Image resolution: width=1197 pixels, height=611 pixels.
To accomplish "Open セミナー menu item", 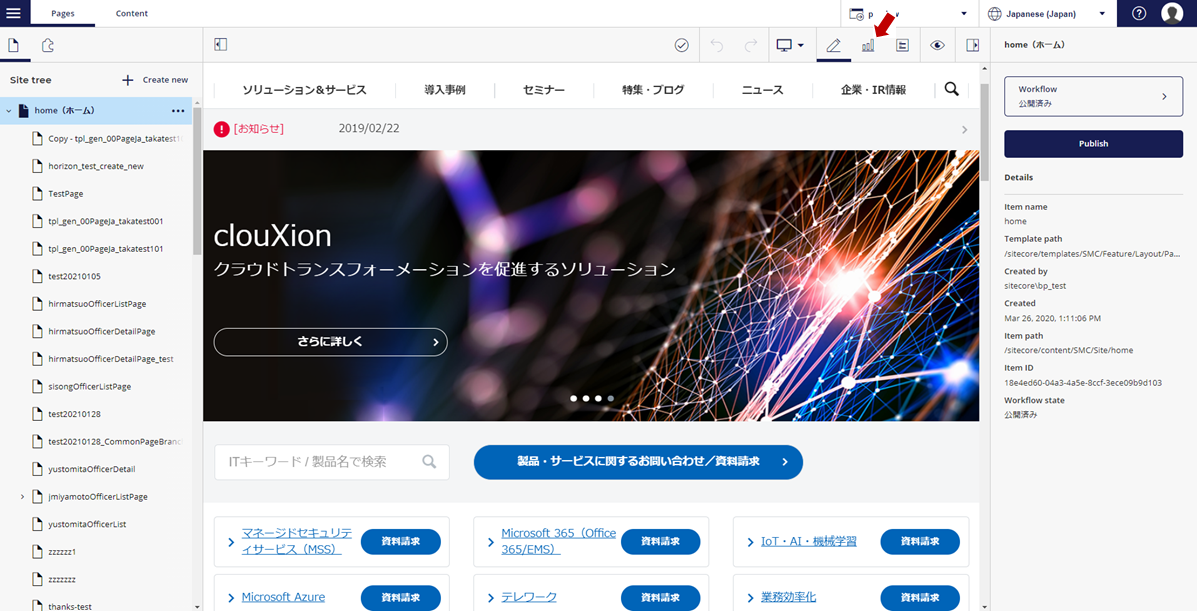I will tap(544, 90).
